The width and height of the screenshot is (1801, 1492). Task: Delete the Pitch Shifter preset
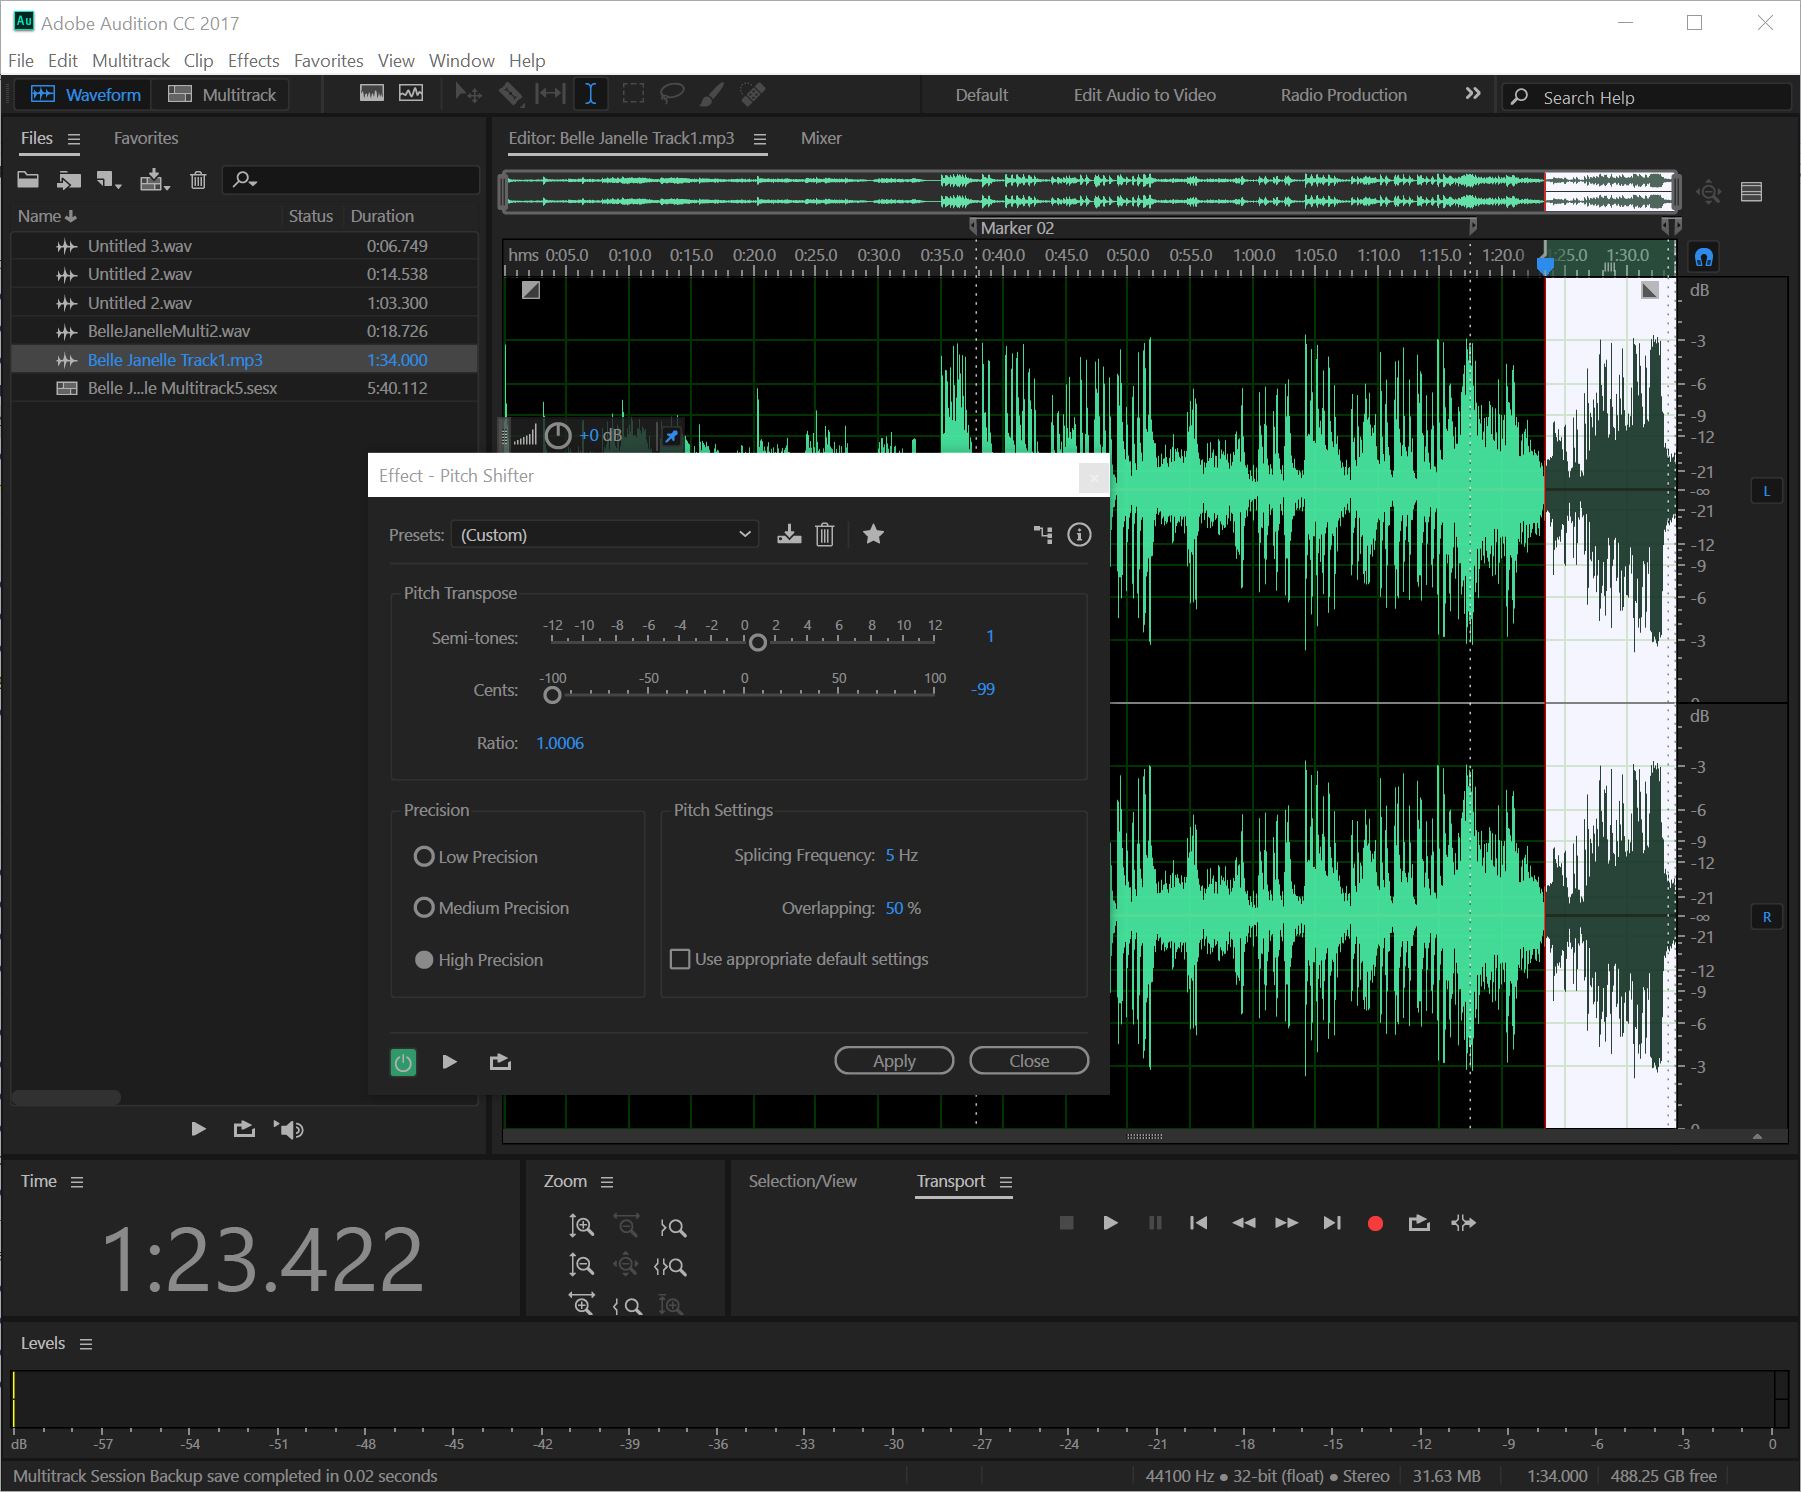point(825,535)
